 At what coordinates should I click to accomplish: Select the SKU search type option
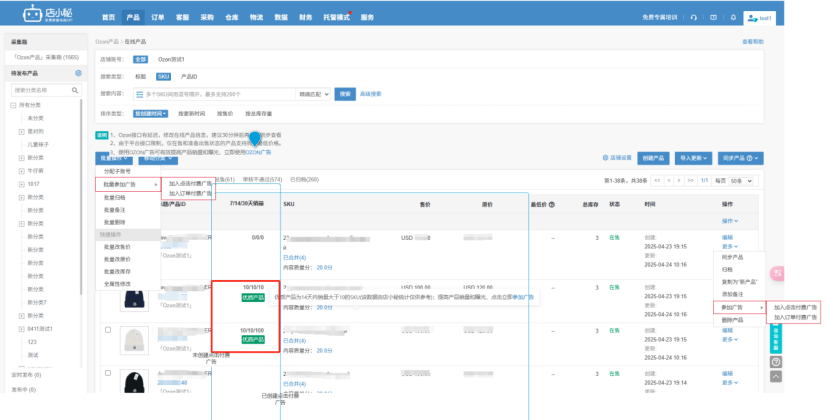(x=164, y=76)
